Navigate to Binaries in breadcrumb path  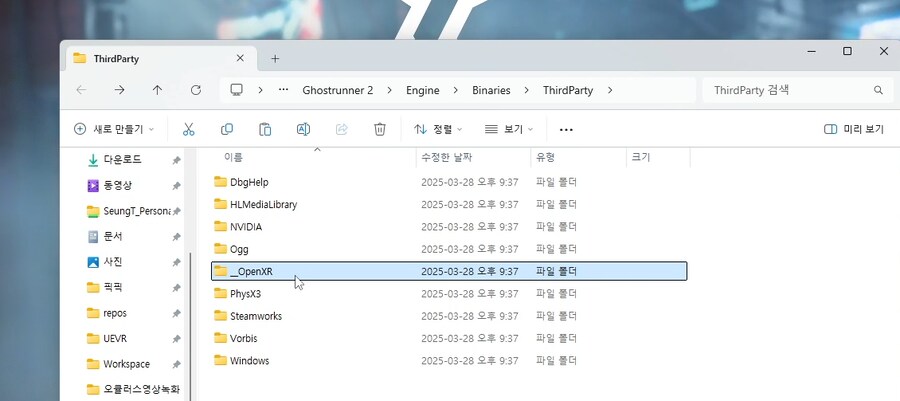pyautogui.click(x=491, y=90)
